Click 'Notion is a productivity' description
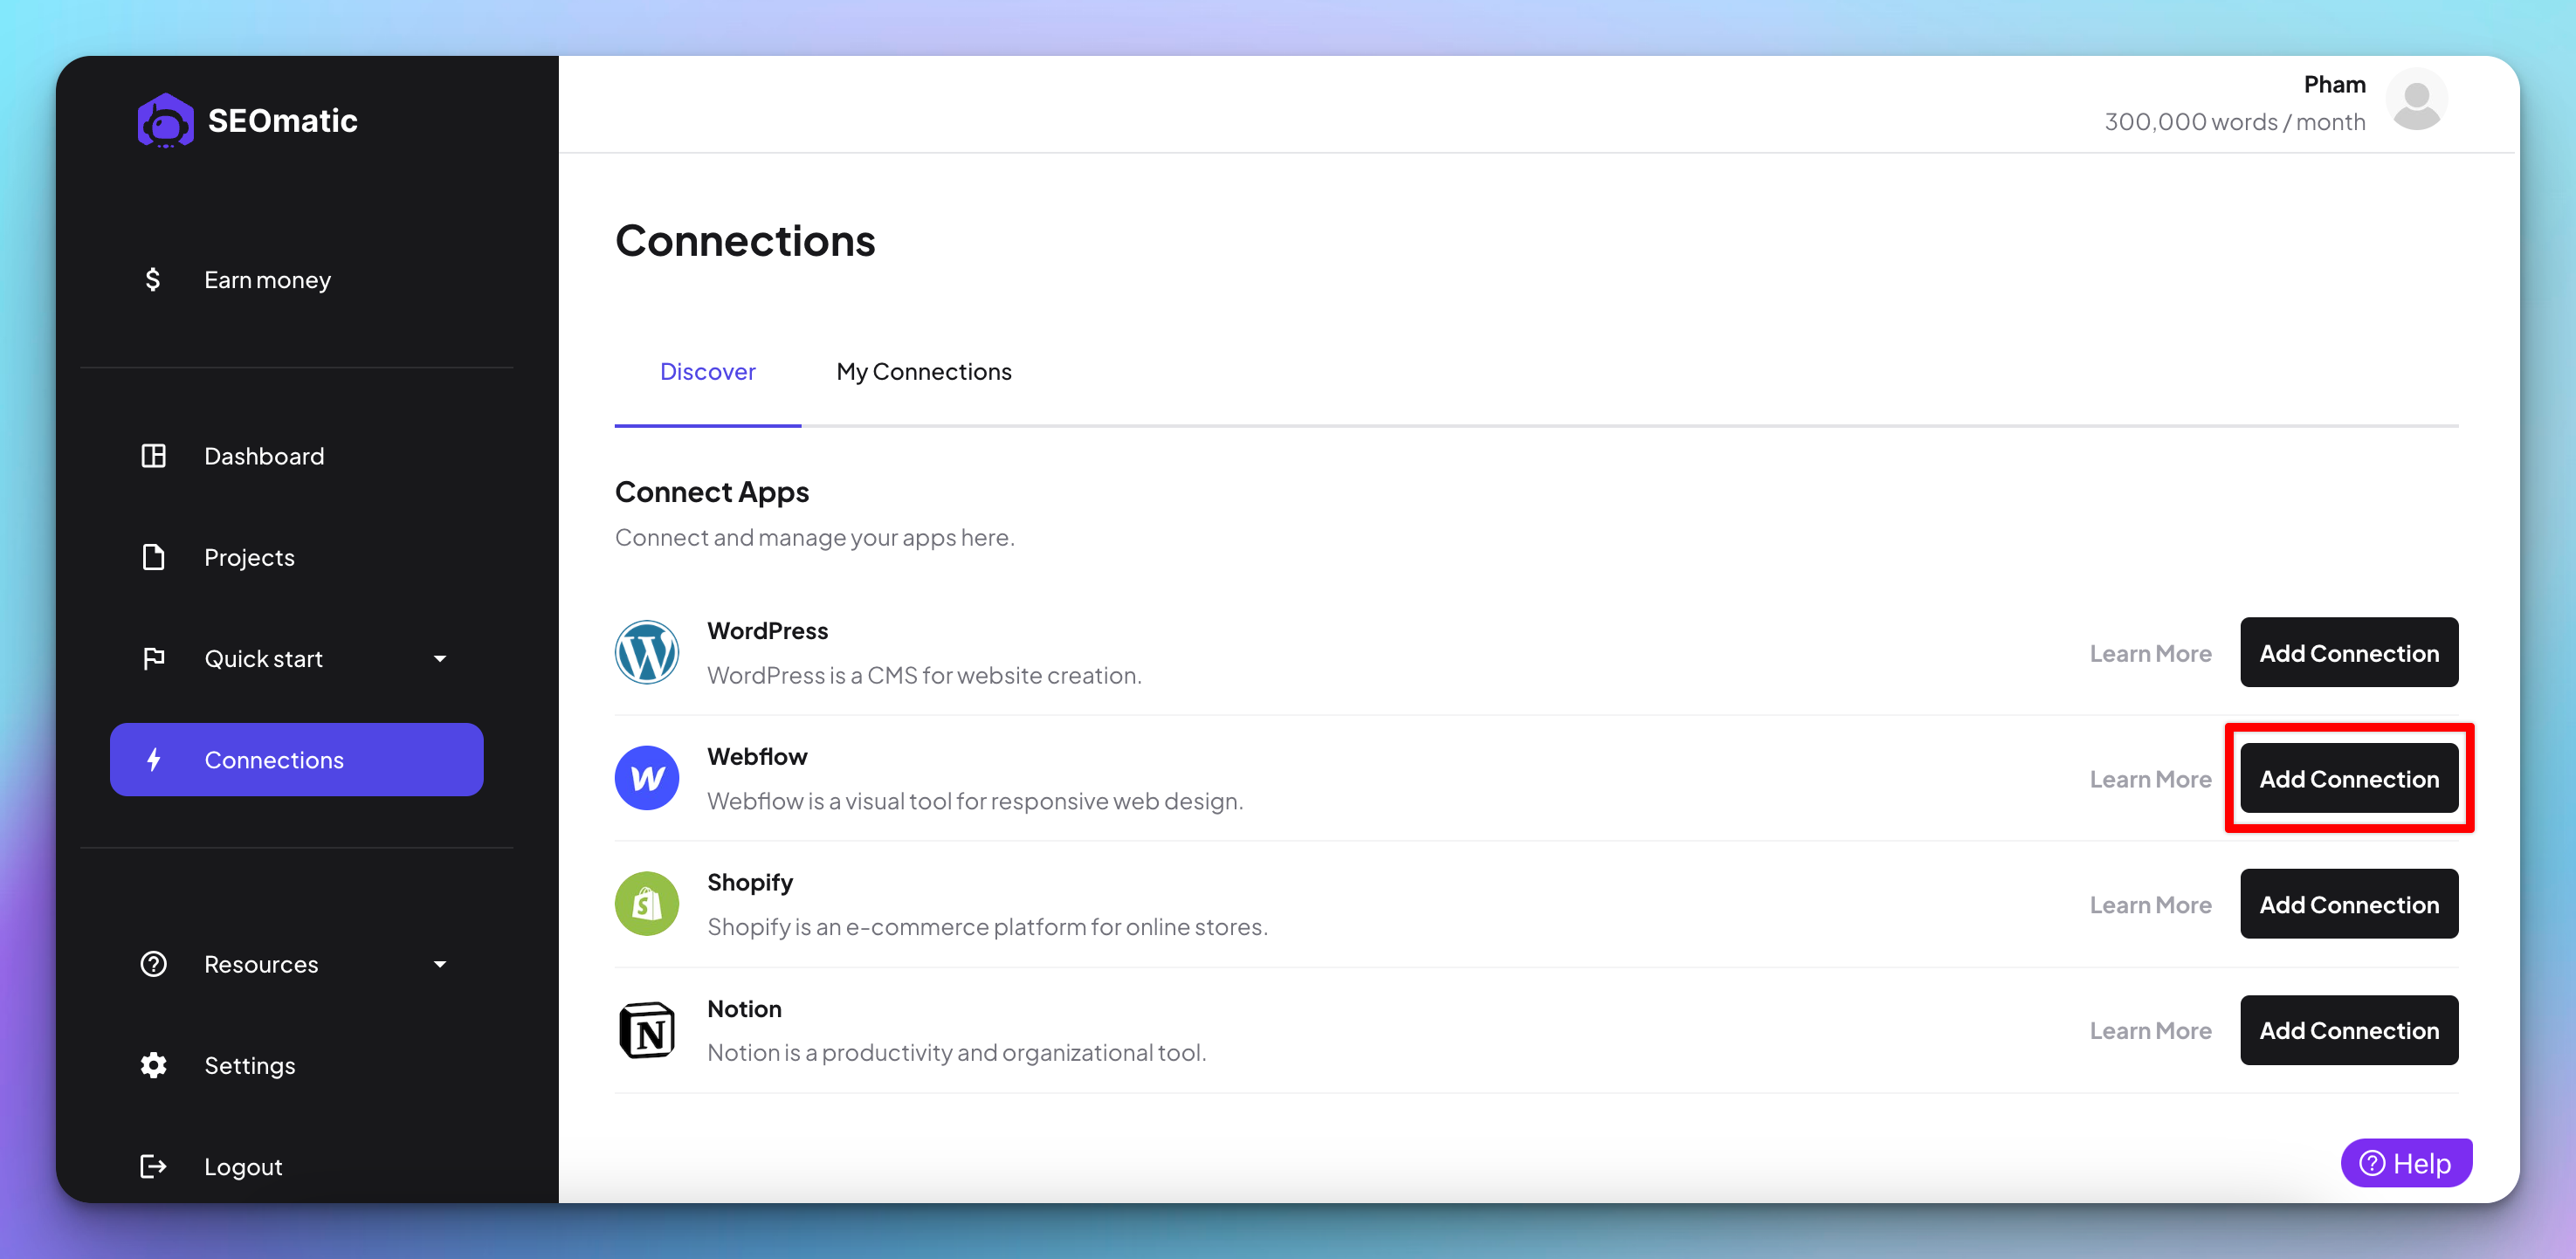This screenshot has height=1259, width=2576. (x=956, y=1053)
